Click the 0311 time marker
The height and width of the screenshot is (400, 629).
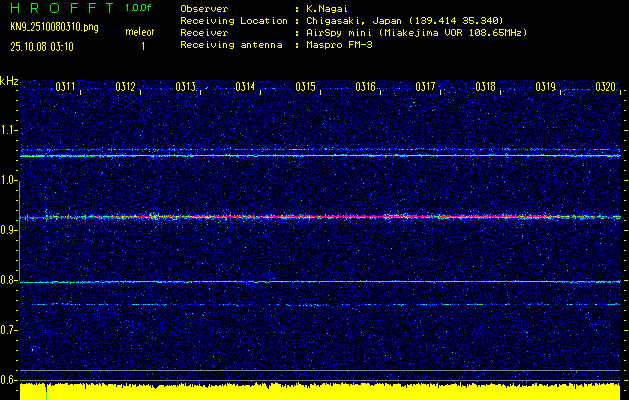pyautogui.click(x=66, y=87)
